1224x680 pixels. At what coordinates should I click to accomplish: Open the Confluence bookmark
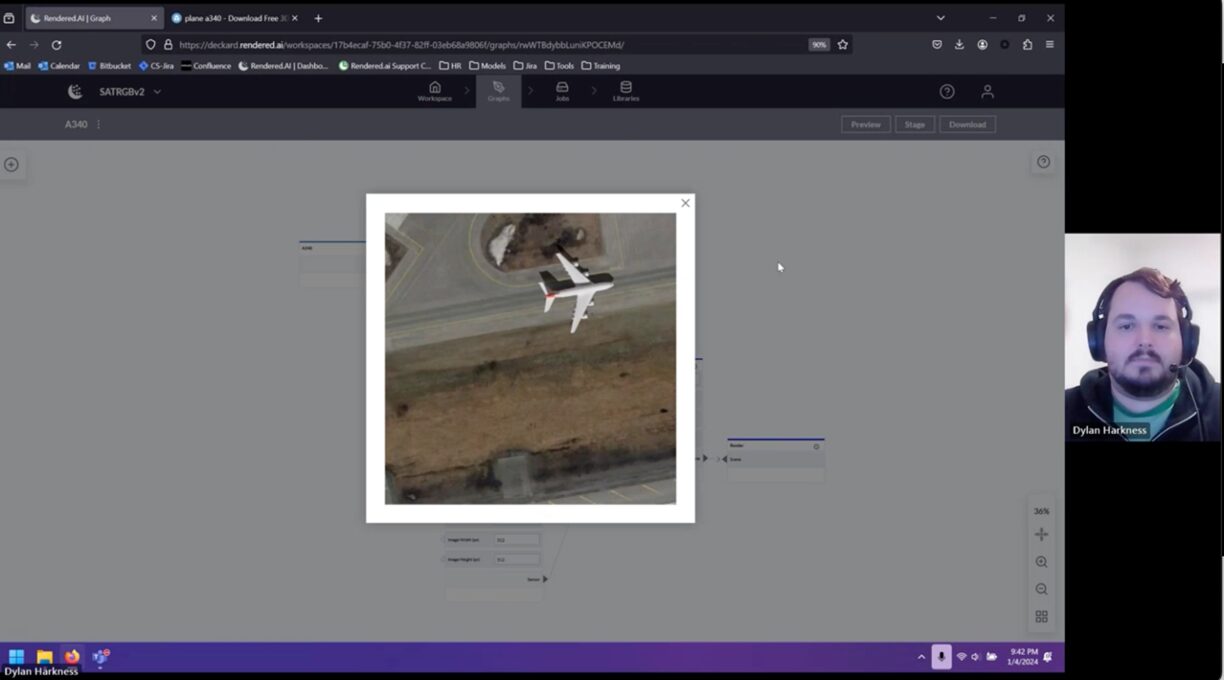coord(206,66)
